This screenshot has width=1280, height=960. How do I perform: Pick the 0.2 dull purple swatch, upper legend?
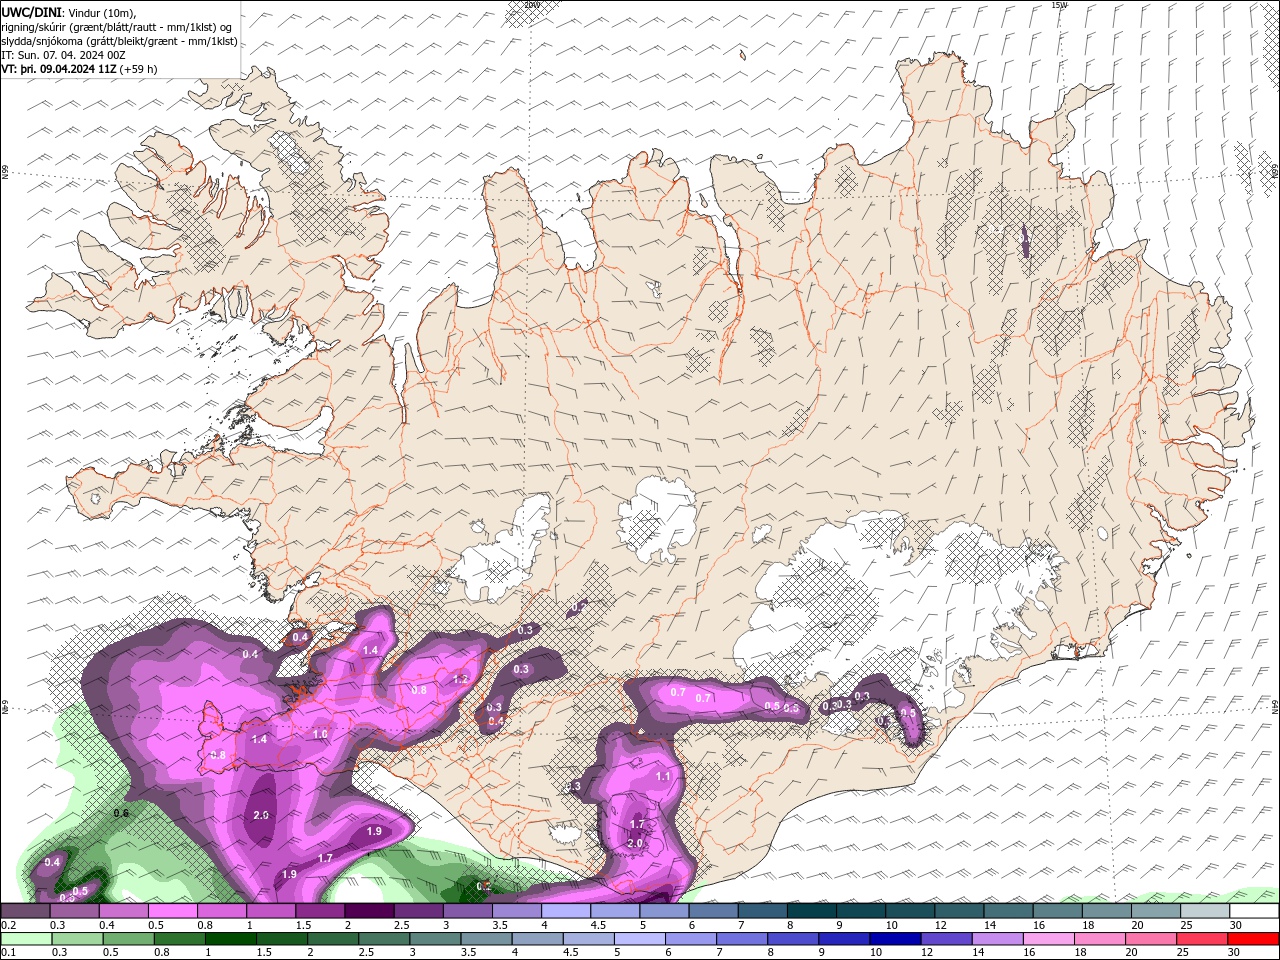(25, 911)
